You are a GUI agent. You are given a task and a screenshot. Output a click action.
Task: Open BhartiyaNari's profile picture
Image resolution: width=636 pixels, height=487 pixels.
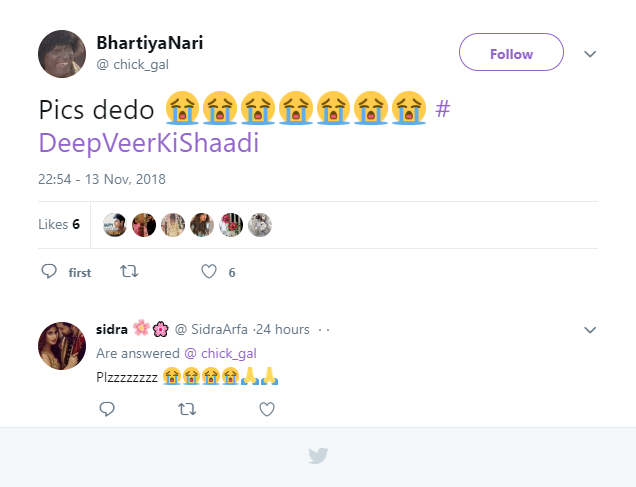[x=62, y=54]
